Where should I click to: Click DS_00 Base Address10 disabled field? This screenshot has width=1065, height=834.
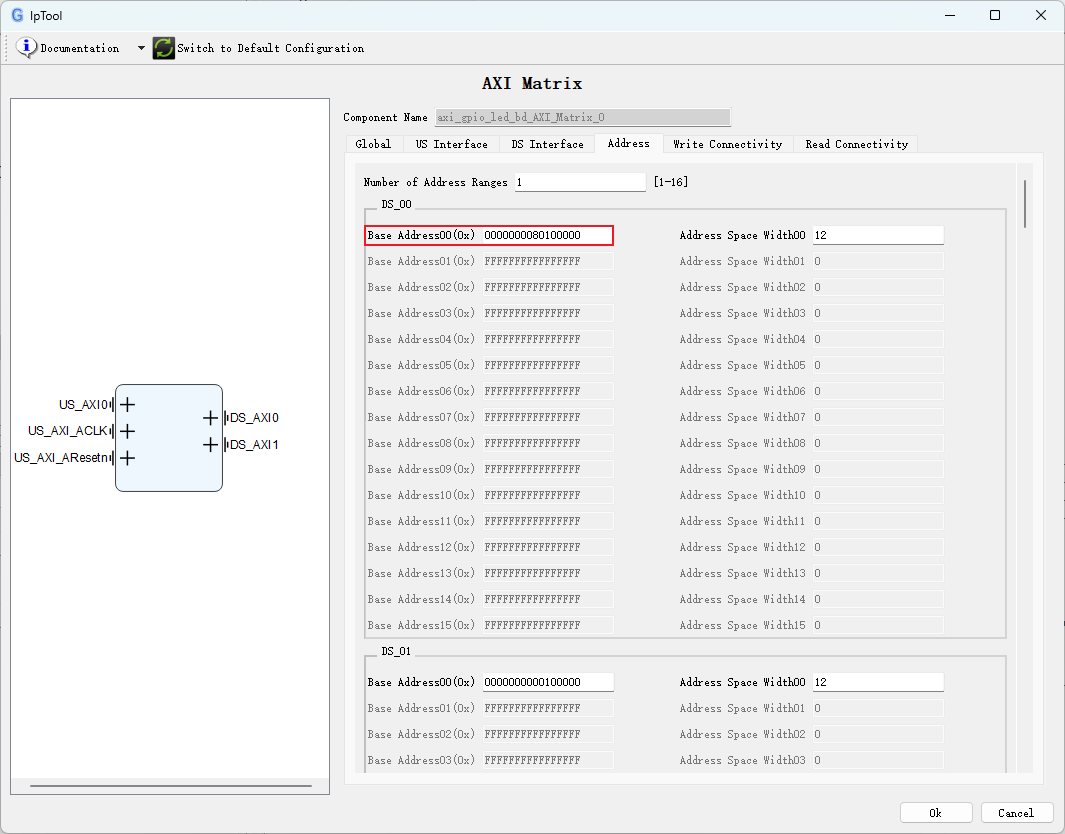pyautogui.click(x=548, y=495)
